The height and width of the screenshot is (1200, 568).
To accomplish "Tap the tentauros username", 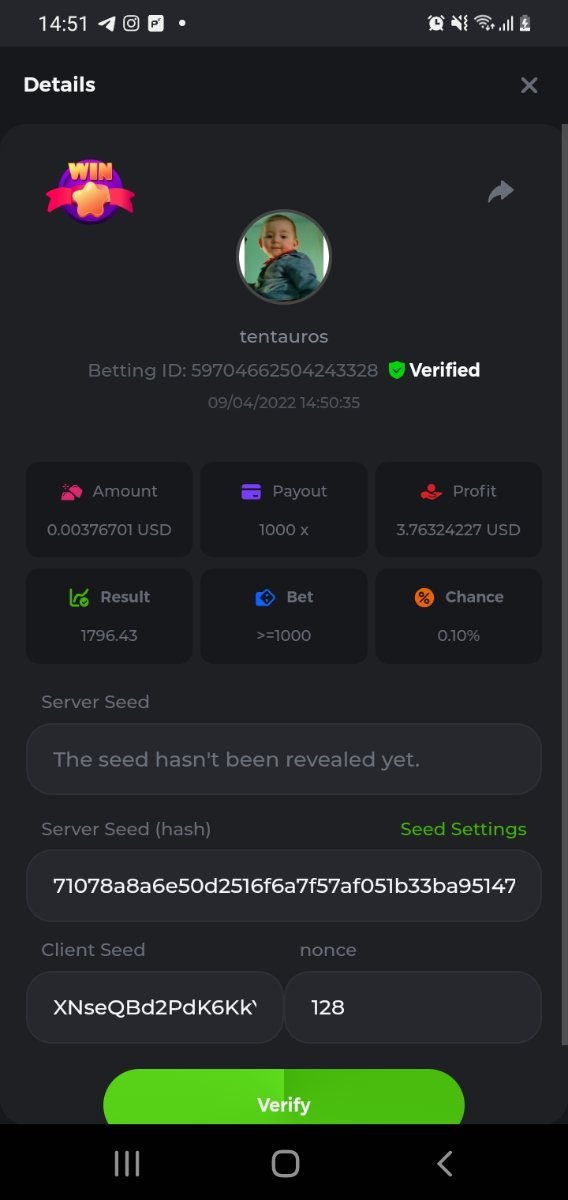I will tap(284, 336).
